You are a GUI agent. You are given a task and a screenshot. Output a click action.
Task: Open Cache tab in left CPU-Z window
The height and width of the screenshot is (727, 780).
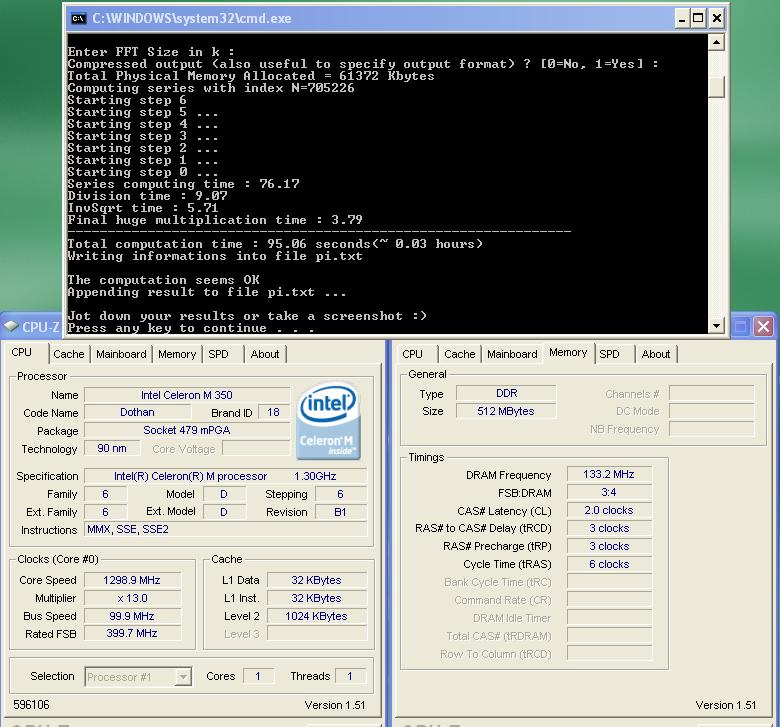pos(69,354)
